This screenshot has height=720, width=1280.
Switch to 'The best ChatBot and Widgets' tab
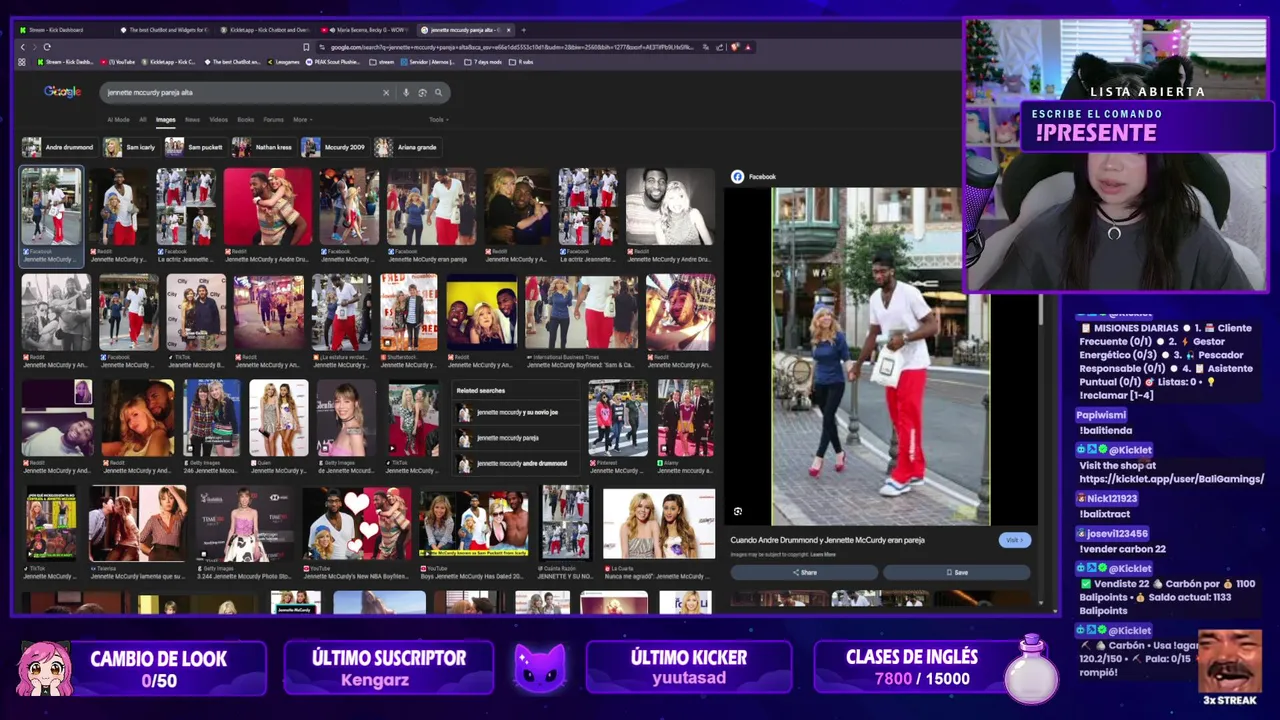click(163, 30)
